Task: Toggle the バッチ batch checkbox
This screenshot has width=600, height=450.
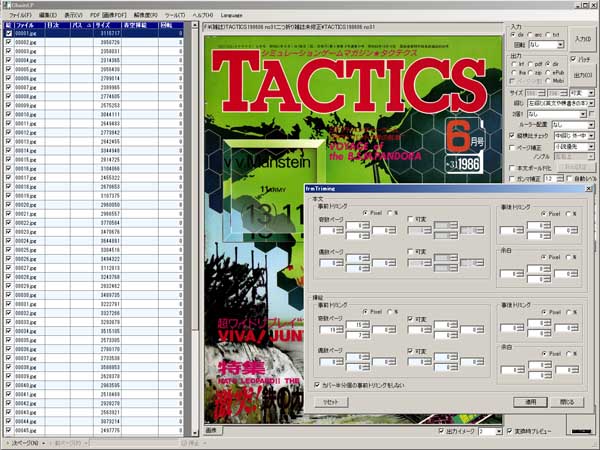Action: click(x=573, y=59)
